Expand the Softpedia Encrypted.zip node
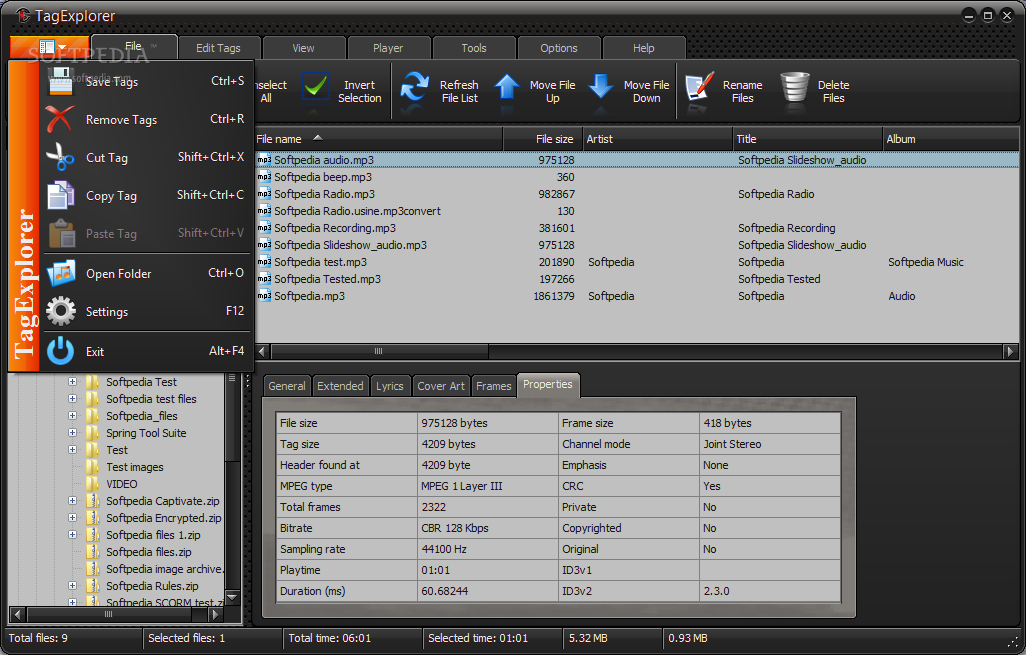This screenshot has height=655, width=1026. [73, 518]
